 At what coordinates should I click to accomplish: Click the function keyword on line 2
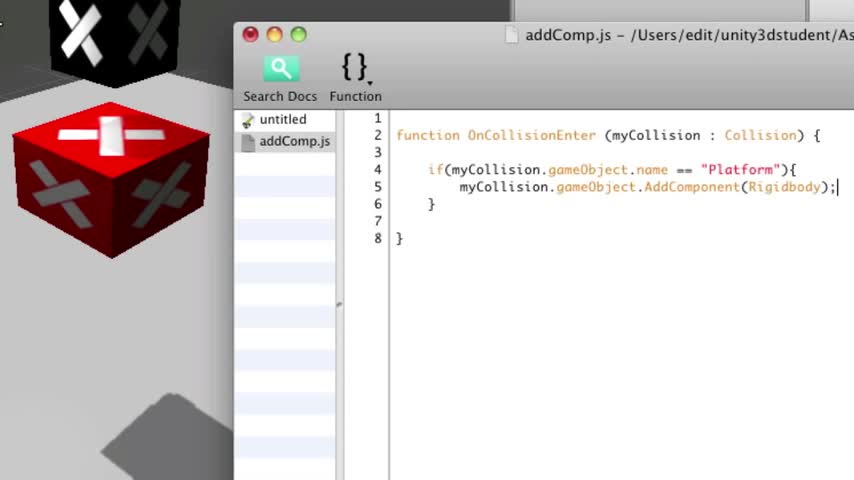tap(428, 135)
